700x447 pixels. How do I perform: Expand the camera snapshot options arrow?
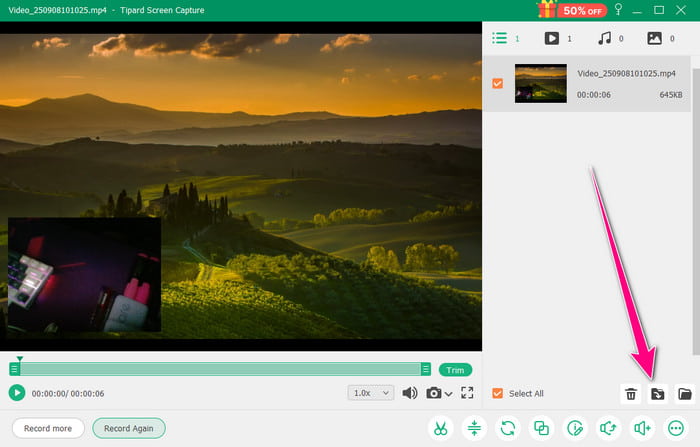click(x=449, y=394)
